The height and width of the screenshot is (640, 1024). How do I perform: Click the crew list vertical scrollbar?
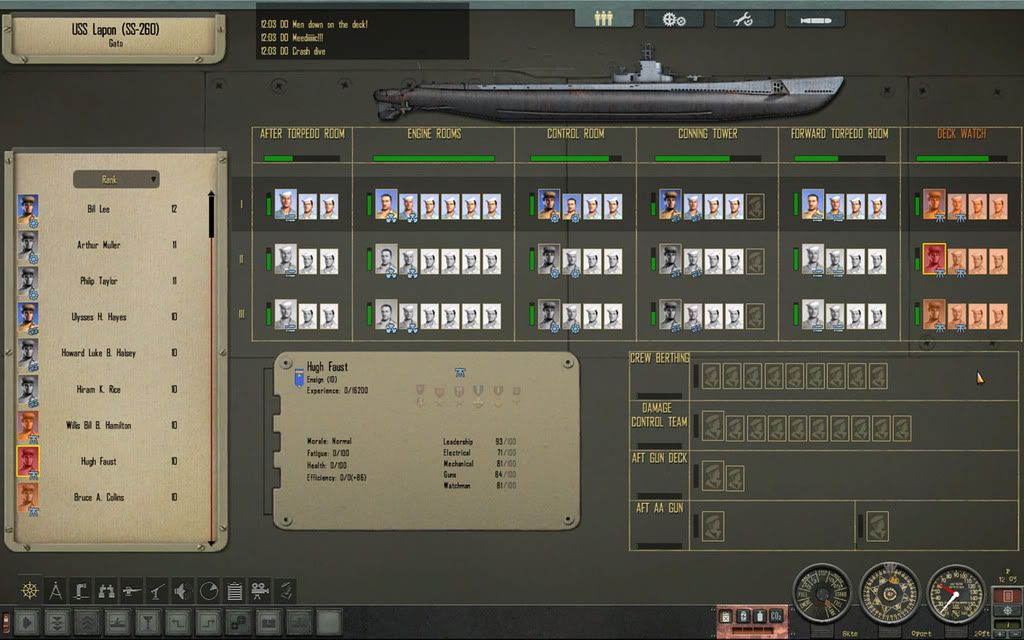(212, 368)
